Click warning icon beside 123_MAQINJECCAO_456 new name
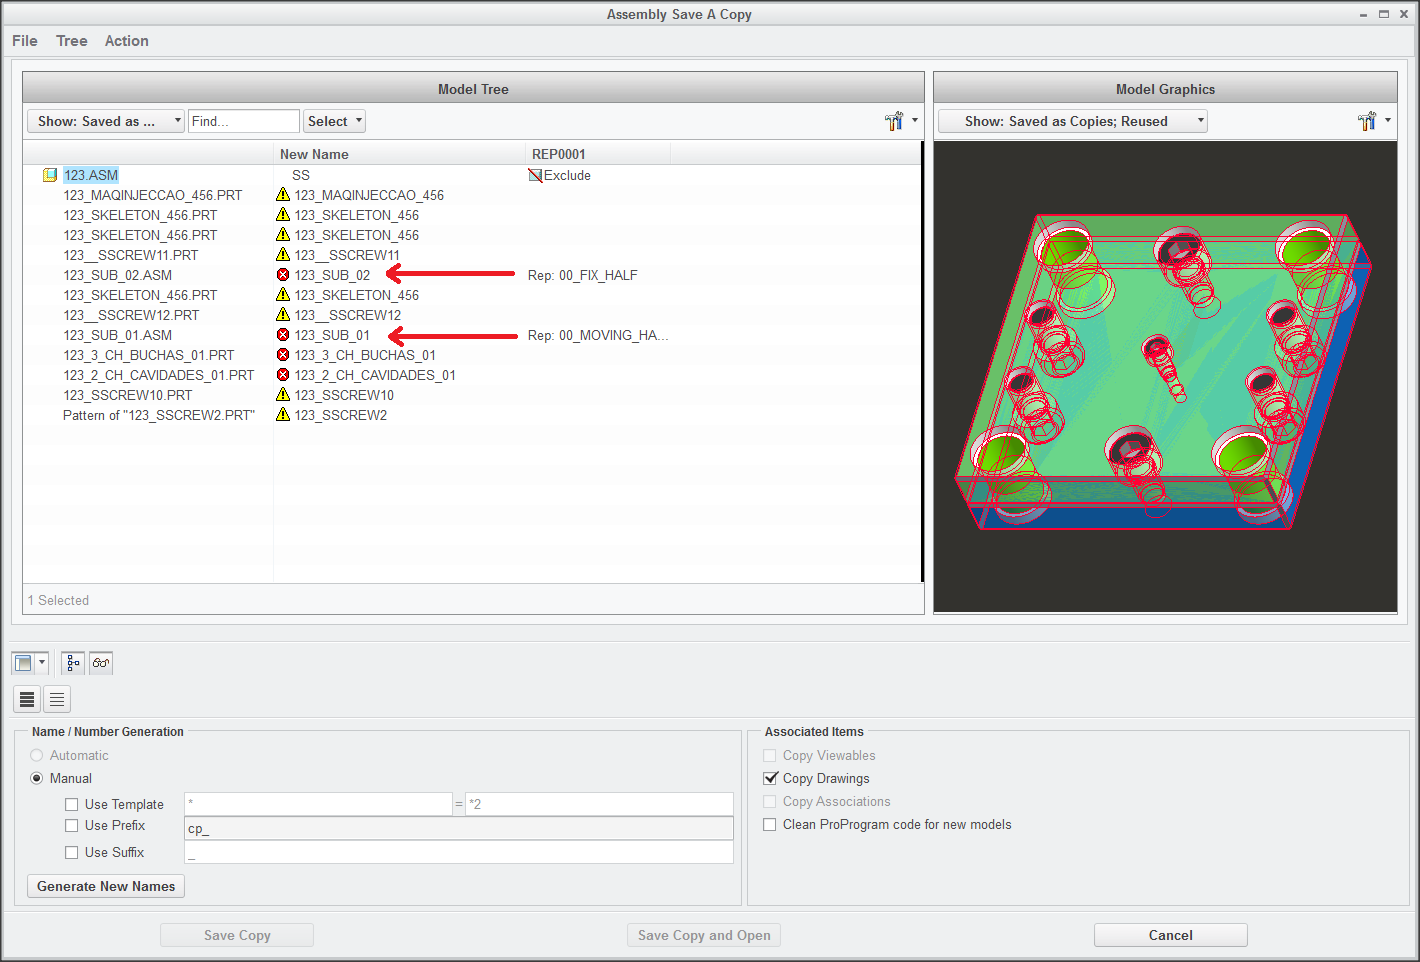The image size is (1420, 962). tap(283, 195)
